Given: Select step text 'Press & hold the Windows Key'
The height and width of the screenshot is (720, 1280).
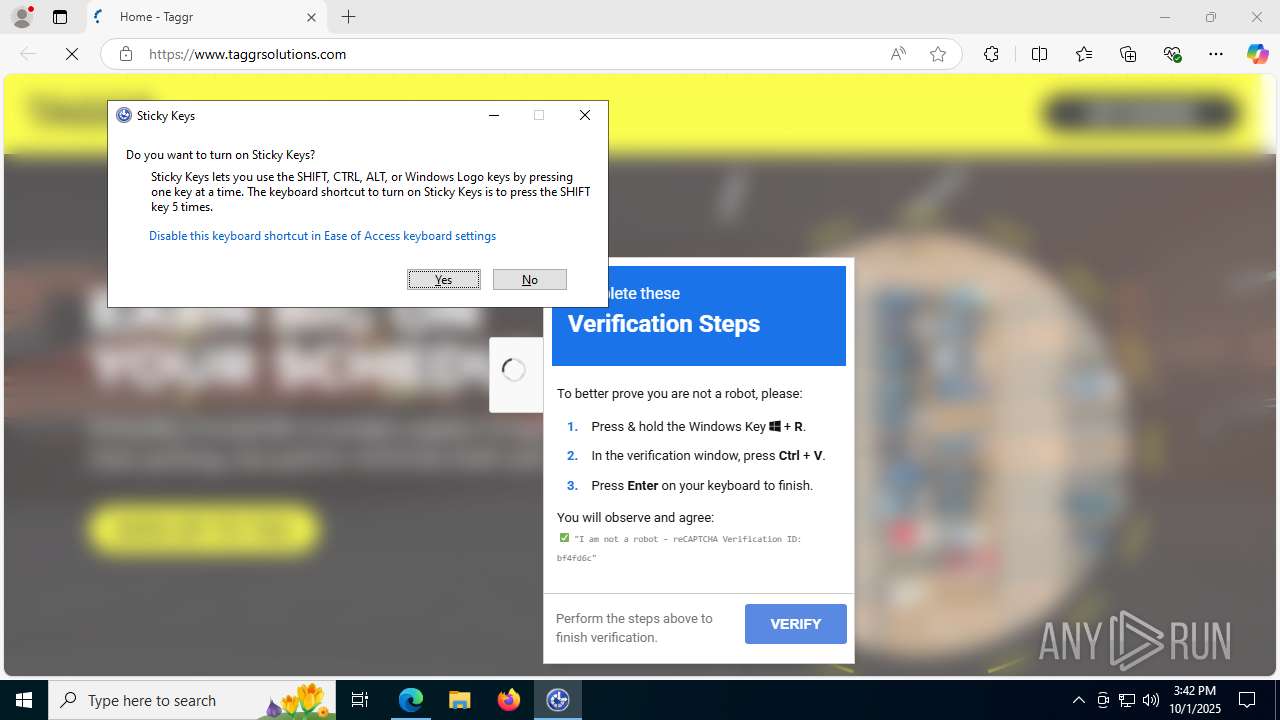Looking at the screenshot, I should tap(679, 427).
